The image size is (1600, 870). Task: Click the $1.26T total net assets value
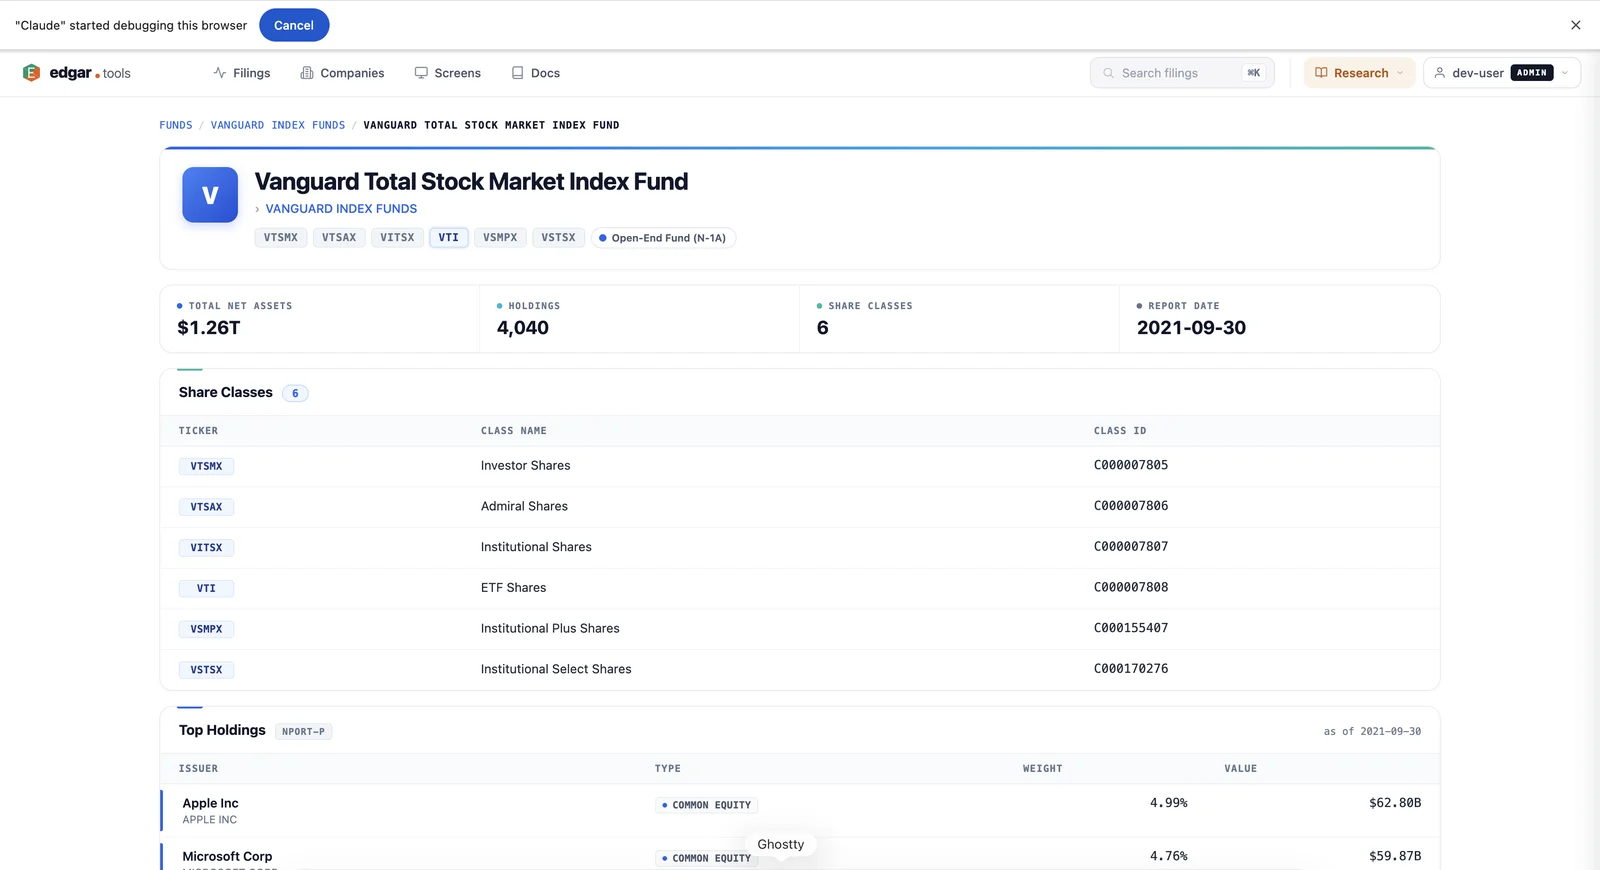[x=209, y=328]
